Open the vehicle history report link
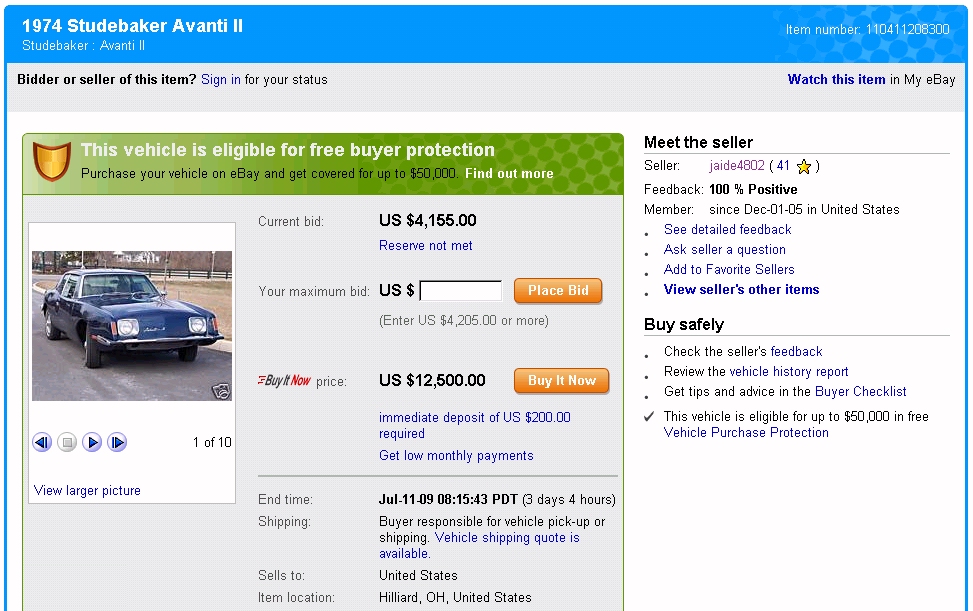Image resolution: width=973 pixels, height=611 pixels. coord(789,372)
